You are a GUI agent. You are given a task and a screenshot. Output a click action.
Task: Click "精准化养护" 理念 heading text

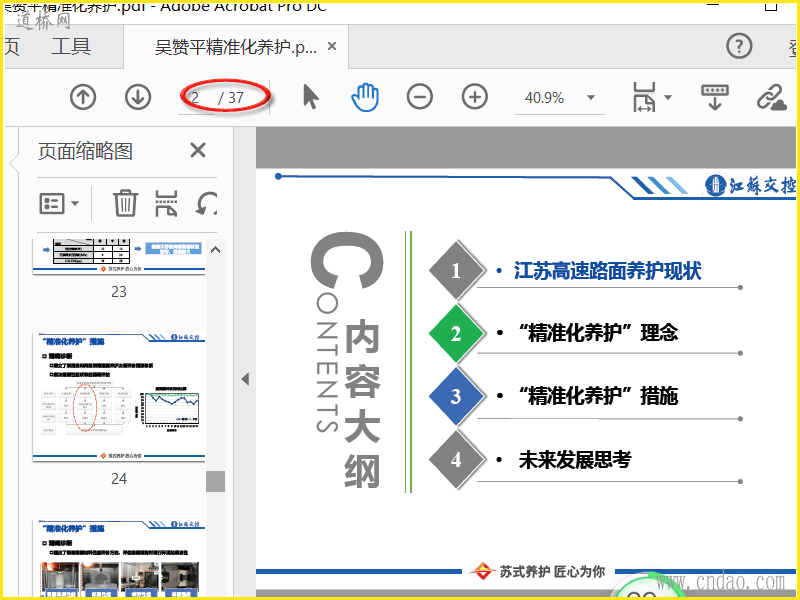coord(598,333)
